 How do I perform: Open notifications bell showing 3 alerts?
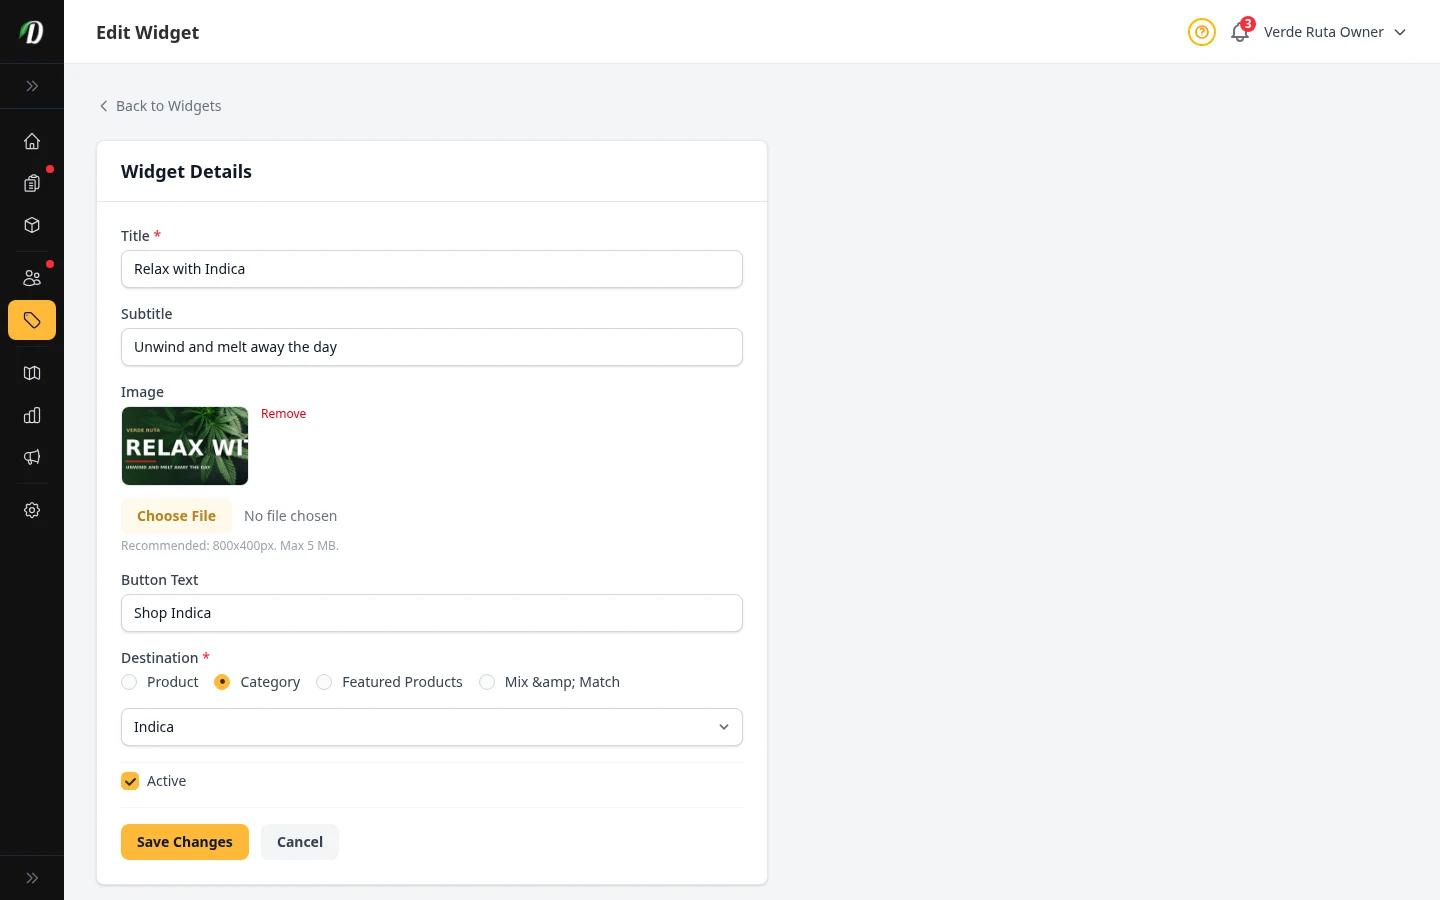pos(1239,32)
